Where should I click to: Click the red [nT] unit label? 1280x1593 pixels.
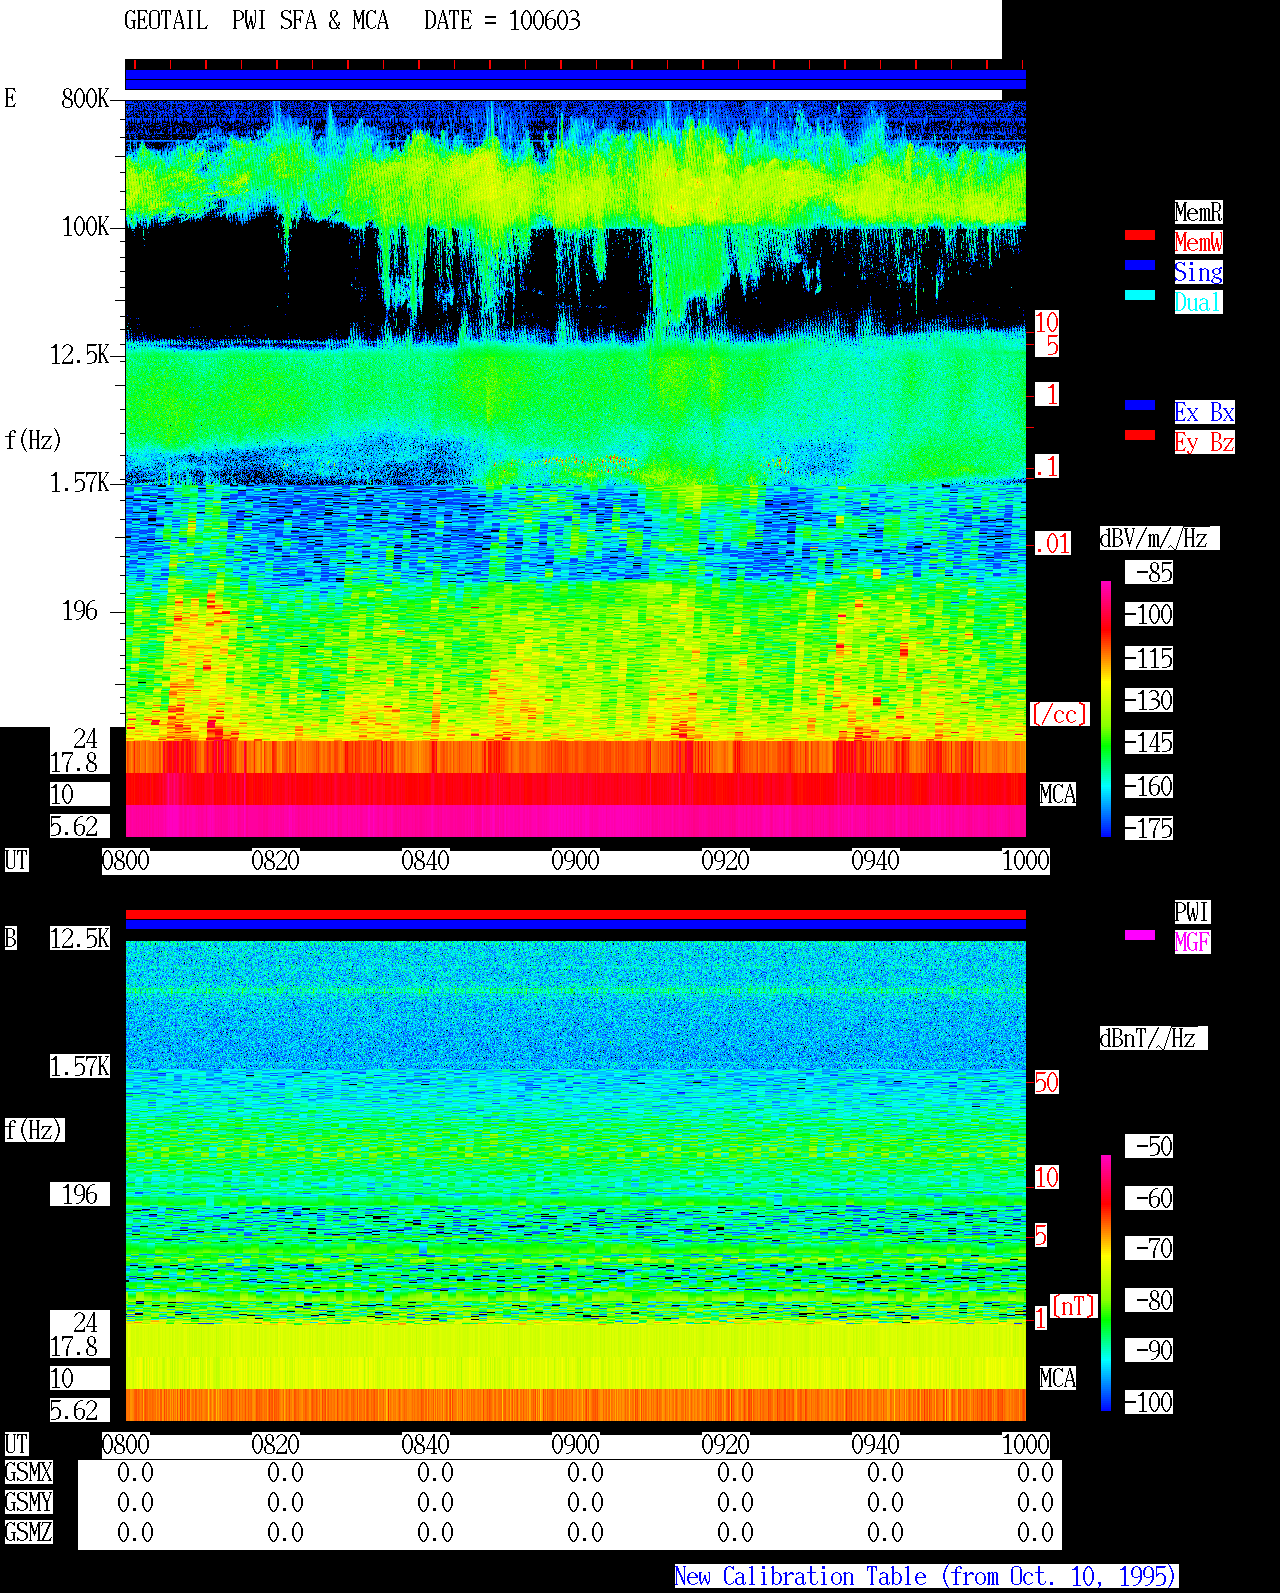1074,1306
